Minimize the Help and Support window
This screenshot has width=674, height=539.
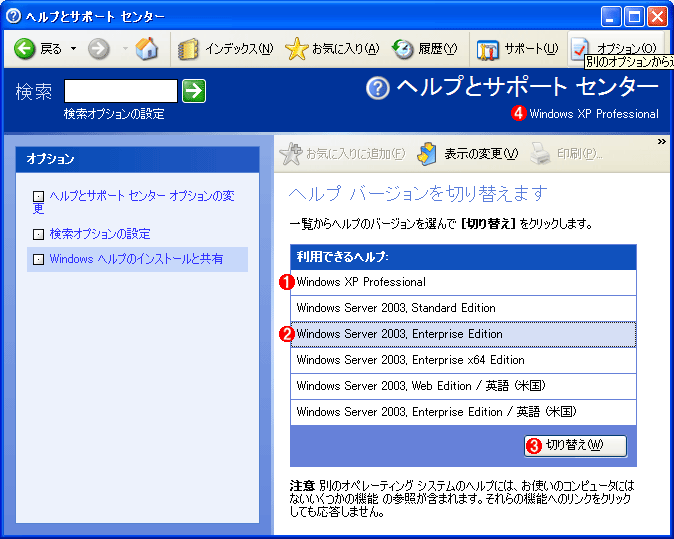click(x=610, y=17)
